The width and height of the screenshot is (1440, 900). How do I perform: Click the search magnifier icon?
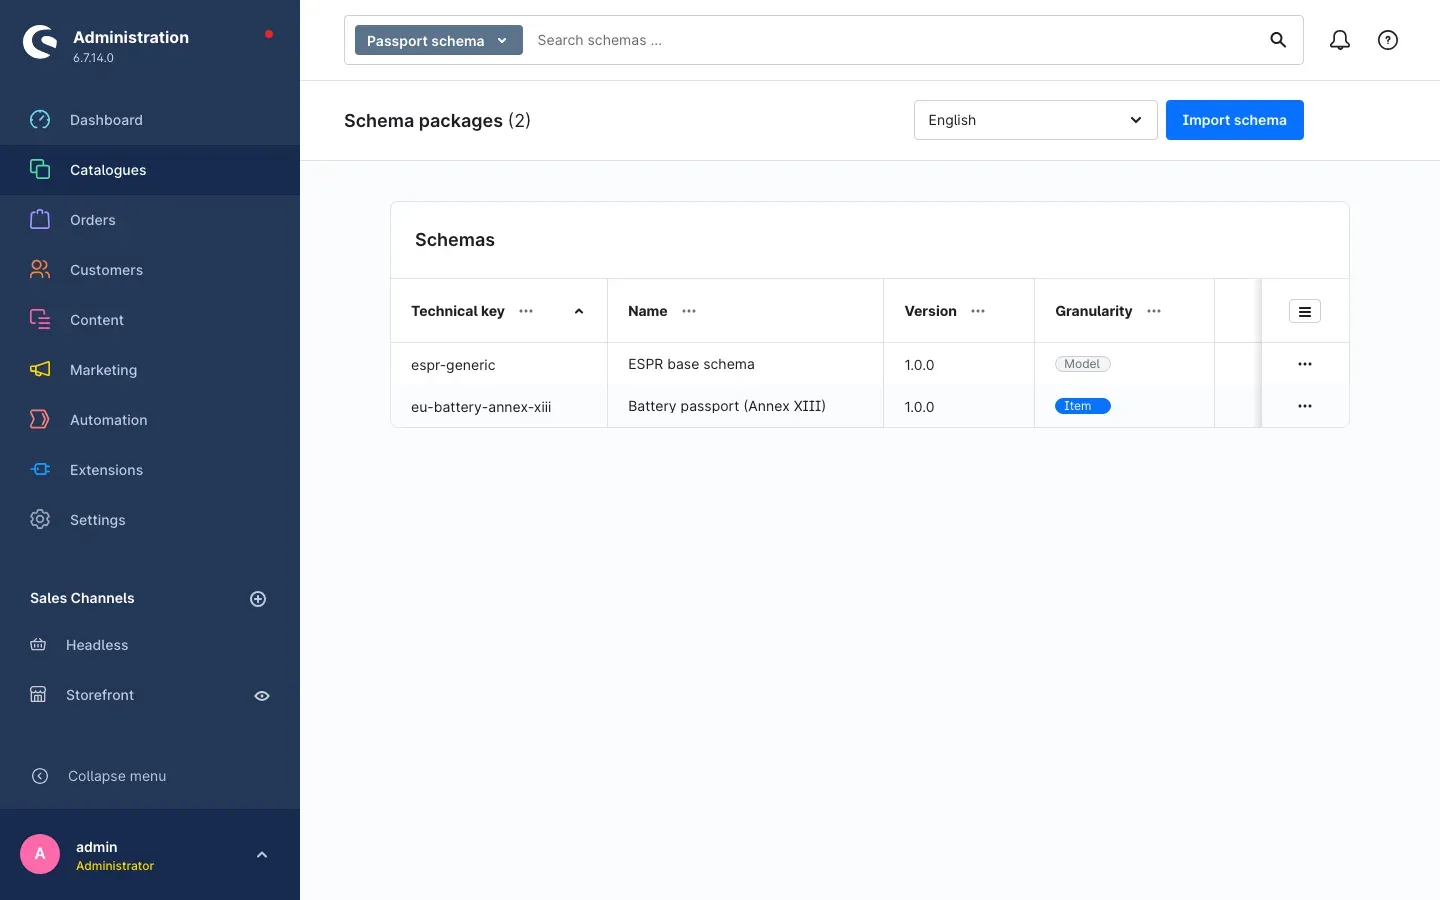[1278, 40]
